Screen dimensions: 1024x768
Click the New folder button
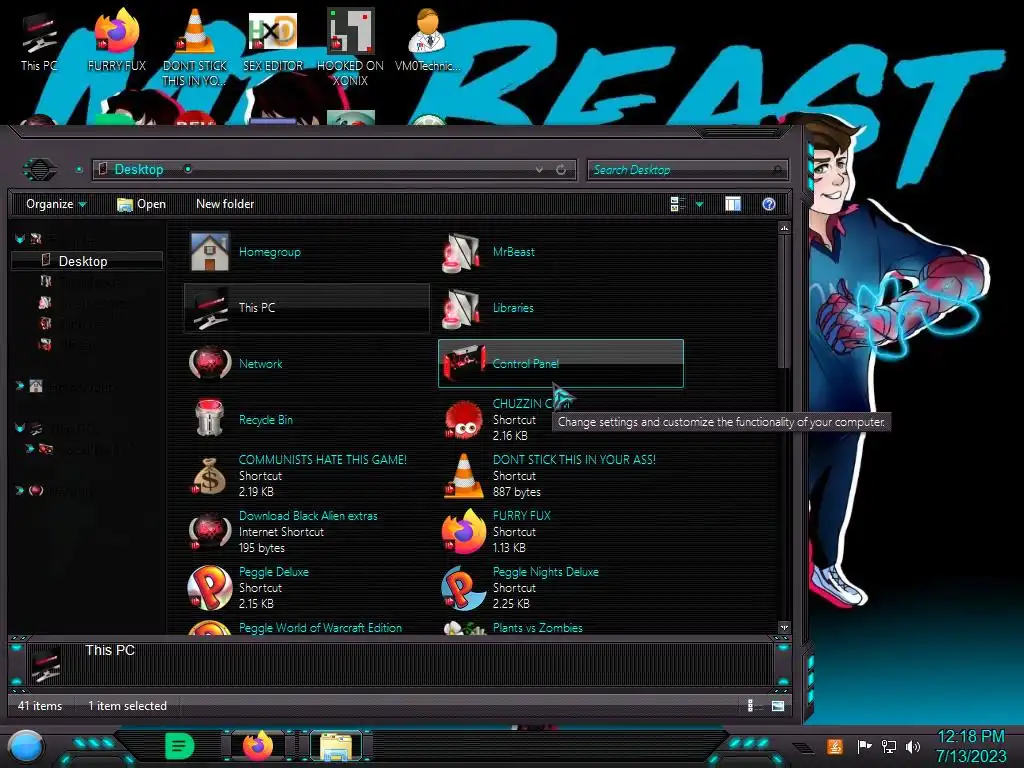(225, 204)
